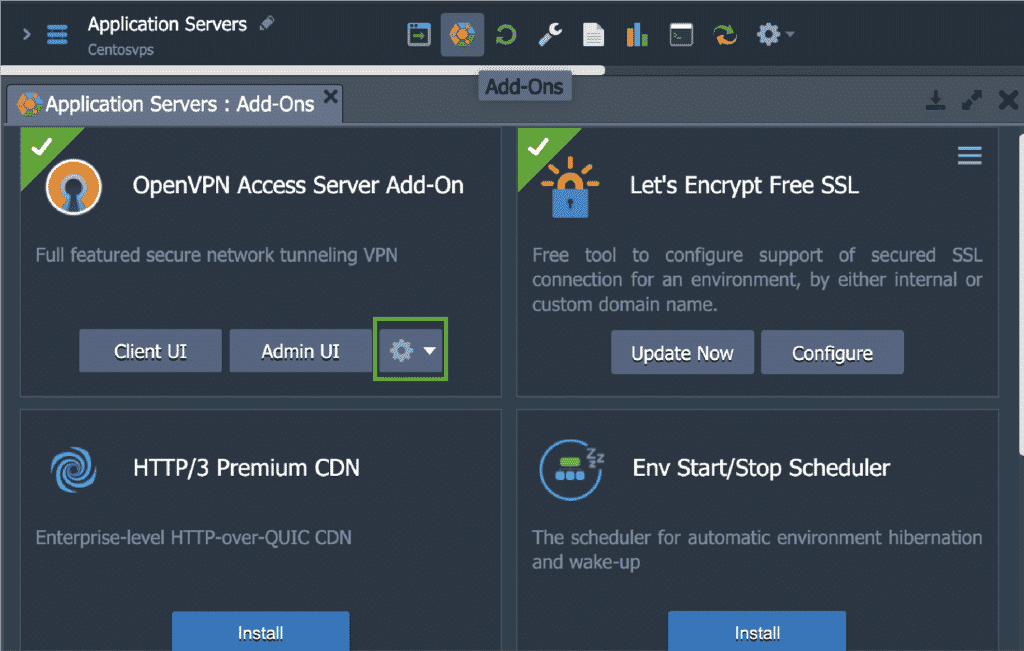Click the blue layer stack icon
This screenshot has width=1024, height=651.
coord(57,35)
